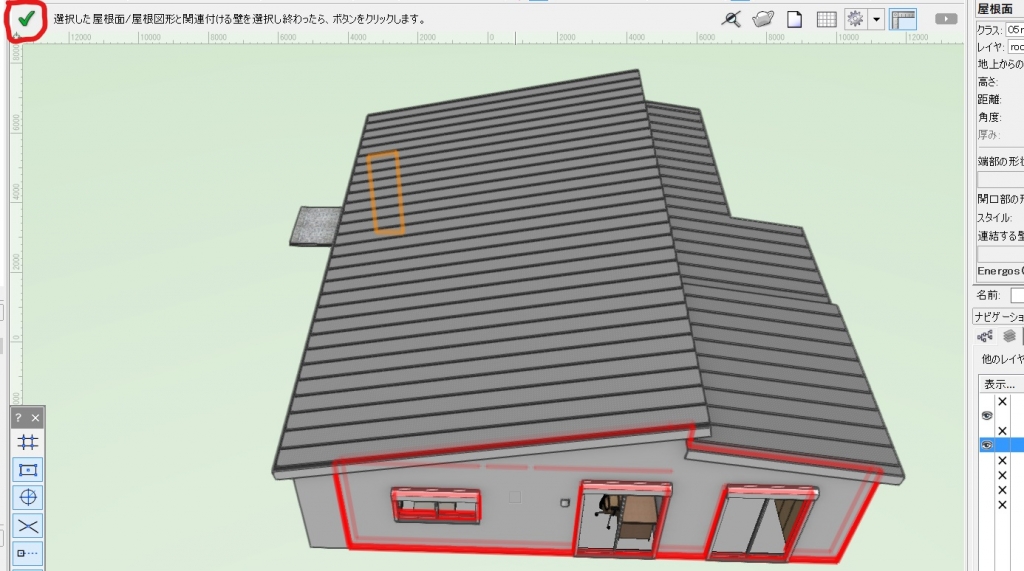This screenshot has height=571, width=1024.
Task: Click the green checkmark confirm button
Action: 26,19
